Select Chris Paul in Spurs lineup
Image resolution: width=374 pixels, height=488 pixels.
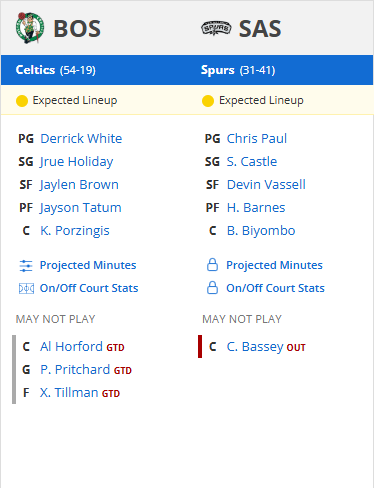click(256, 139)
